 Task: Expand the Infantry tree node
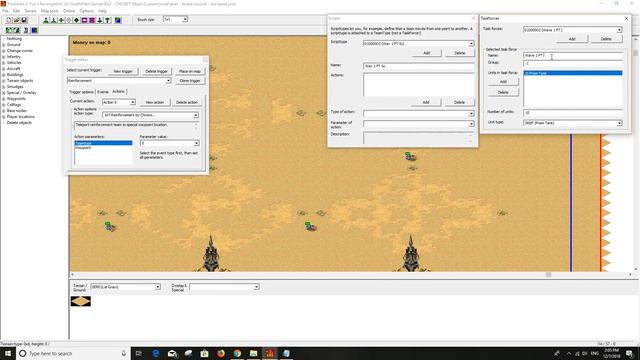4,57
